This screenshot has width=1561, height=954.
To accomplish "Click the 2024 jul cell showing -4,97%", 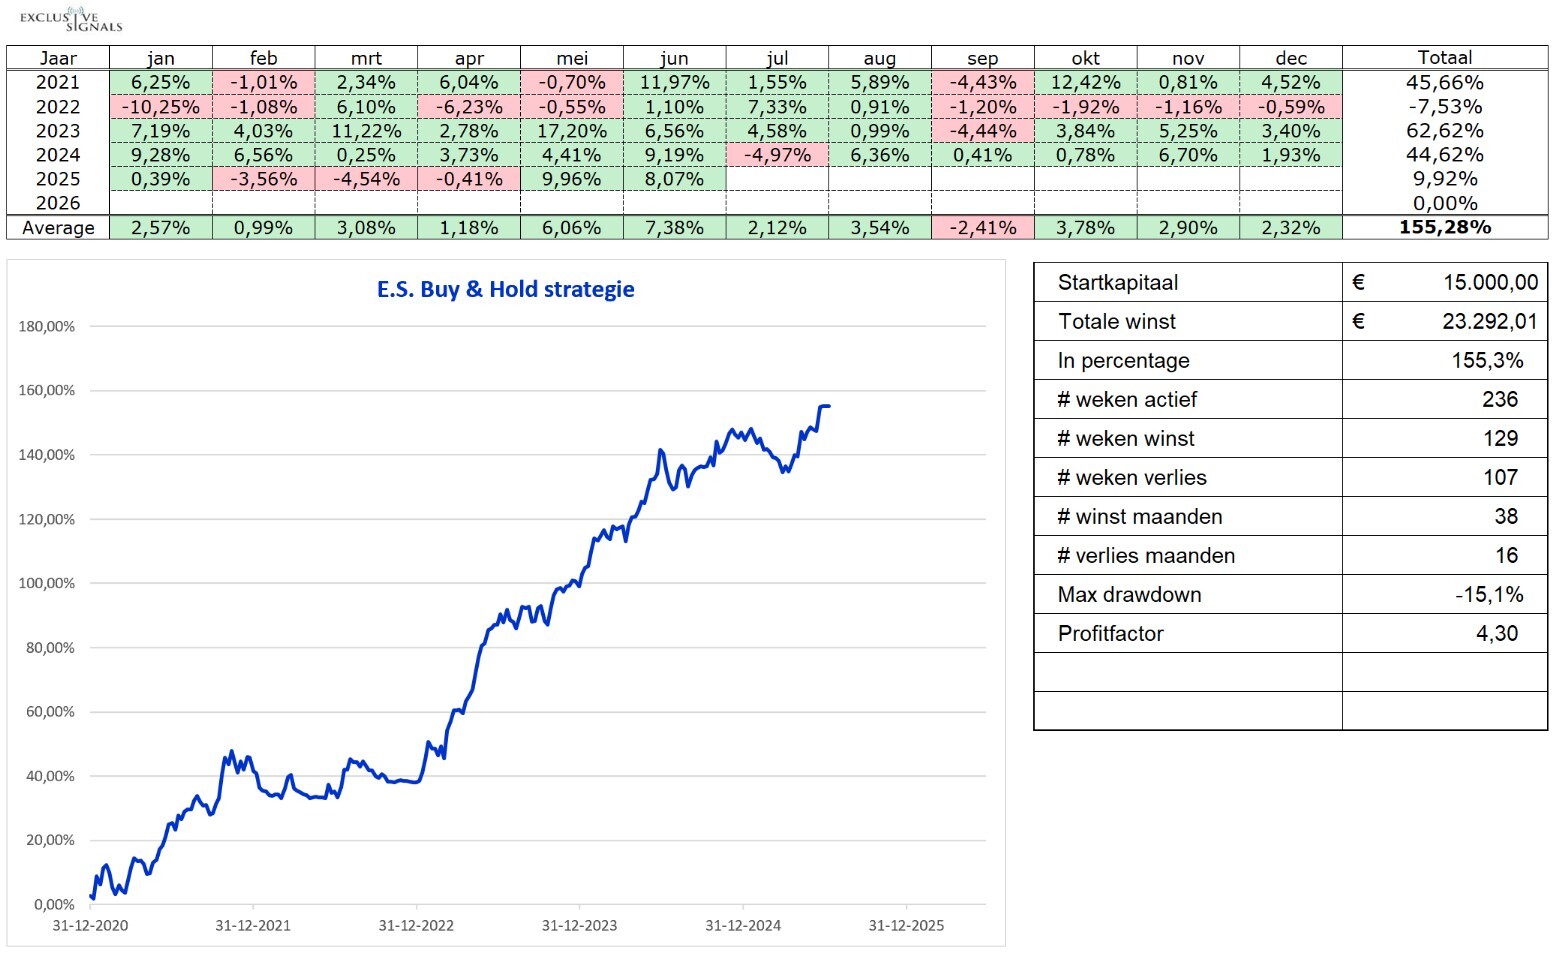I will coord(777,155).
